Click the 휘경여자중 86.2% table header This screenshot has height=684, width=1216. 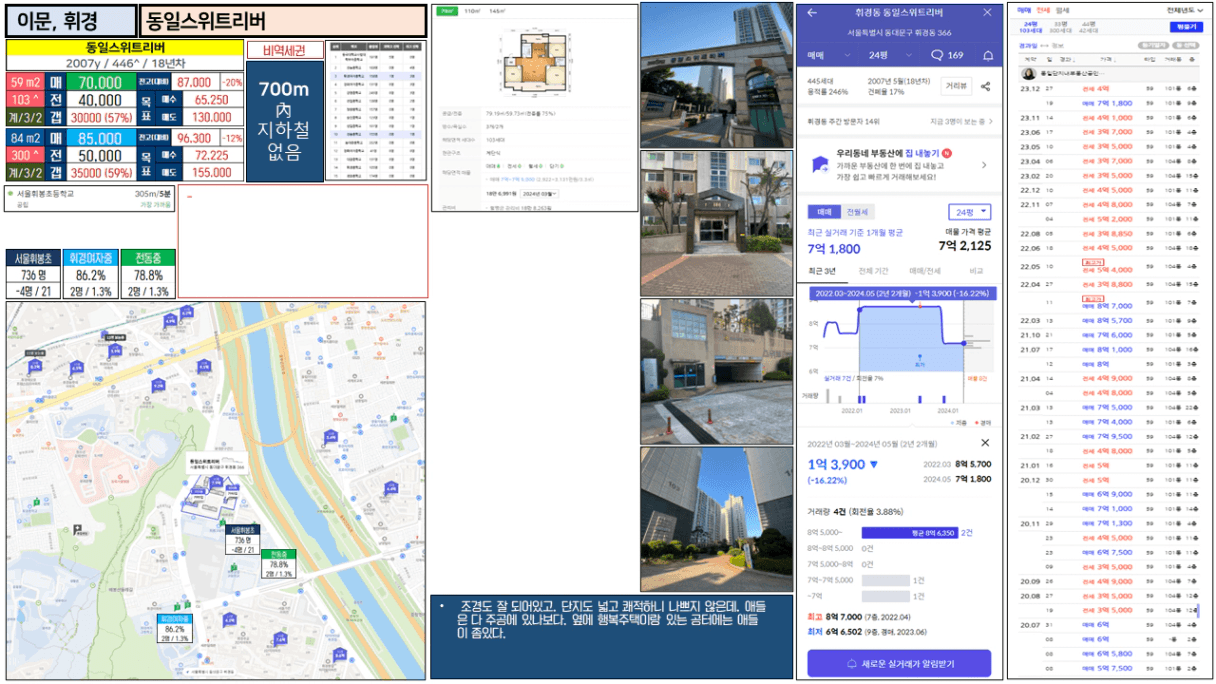coord(91,258)
